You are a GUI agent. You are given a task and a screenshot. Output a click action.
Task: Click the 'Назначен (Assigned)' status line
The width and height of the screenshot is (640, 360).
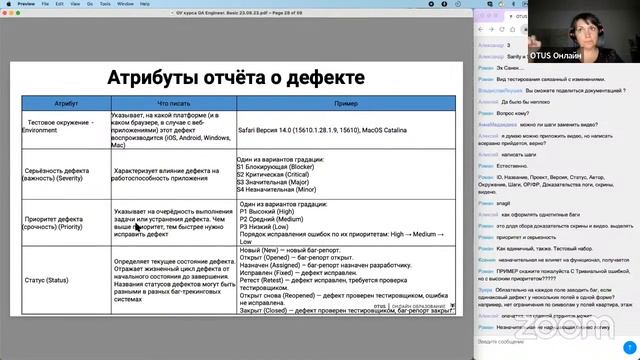pos(325,265)
